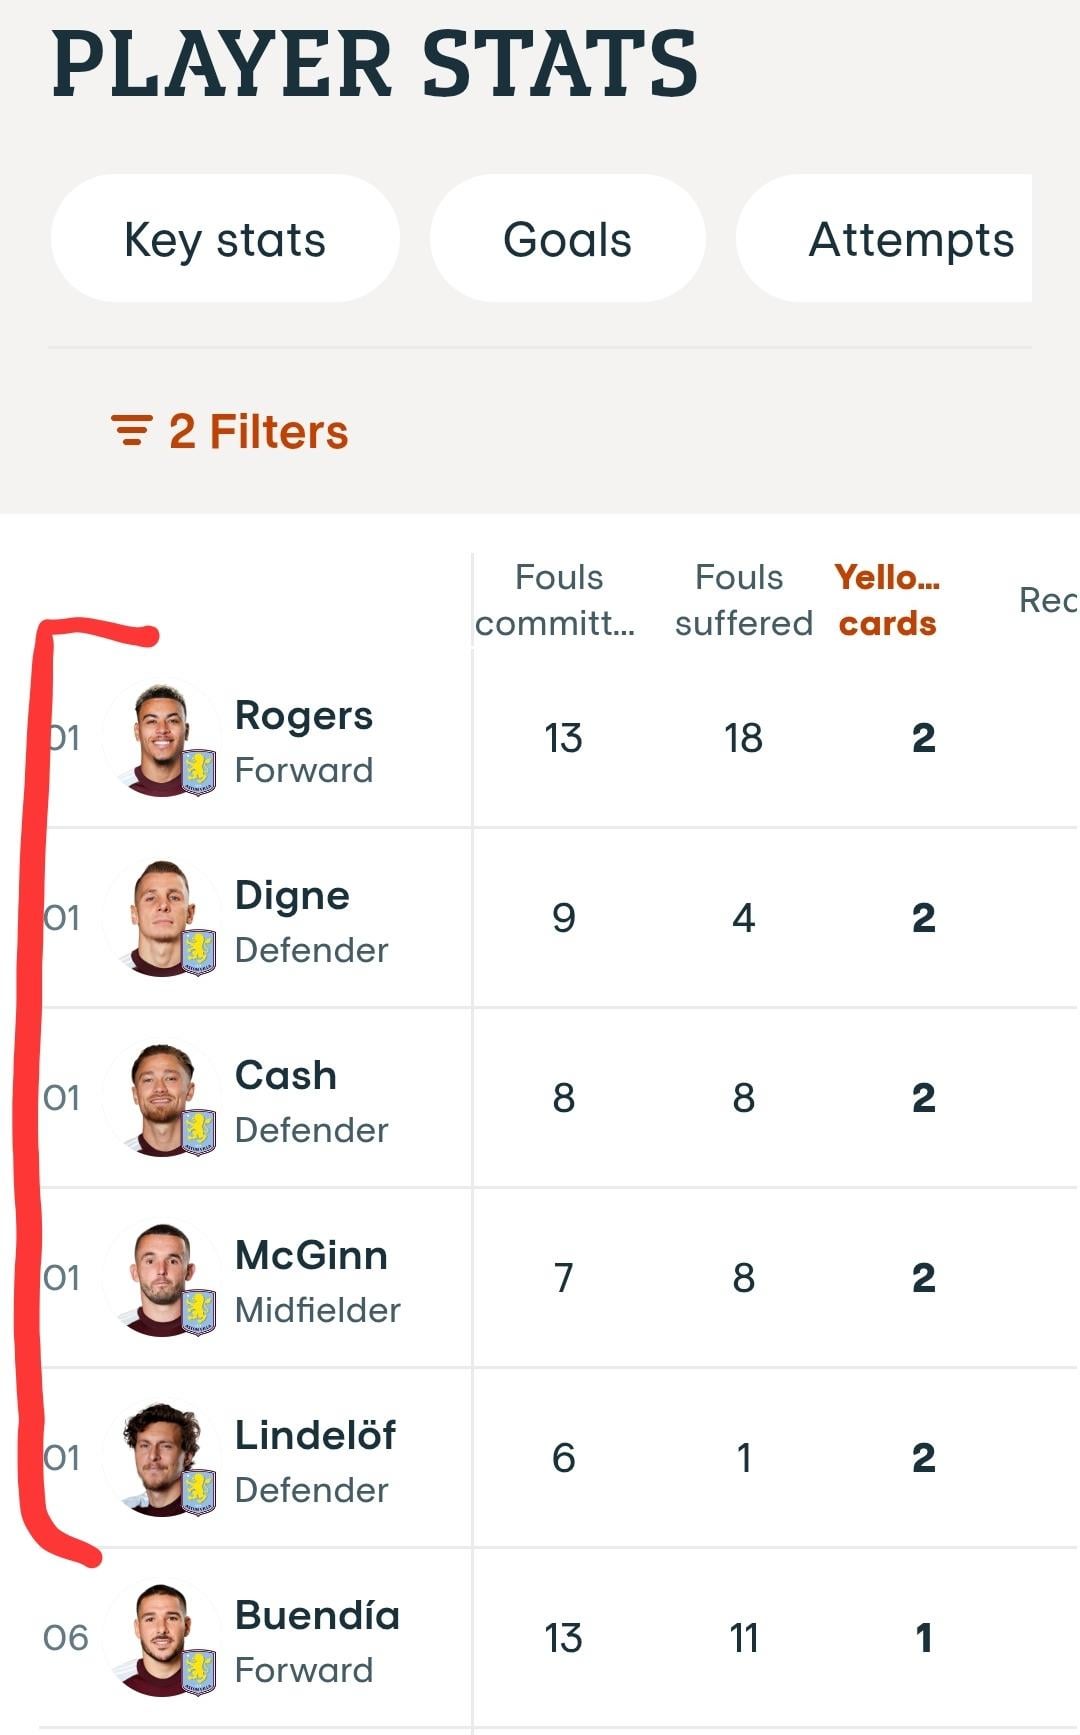This screenshot has width=1080, height=1735.
Task: Sort by Fouls suffered column
Action: pyautogui.click(x=742, y=600)
